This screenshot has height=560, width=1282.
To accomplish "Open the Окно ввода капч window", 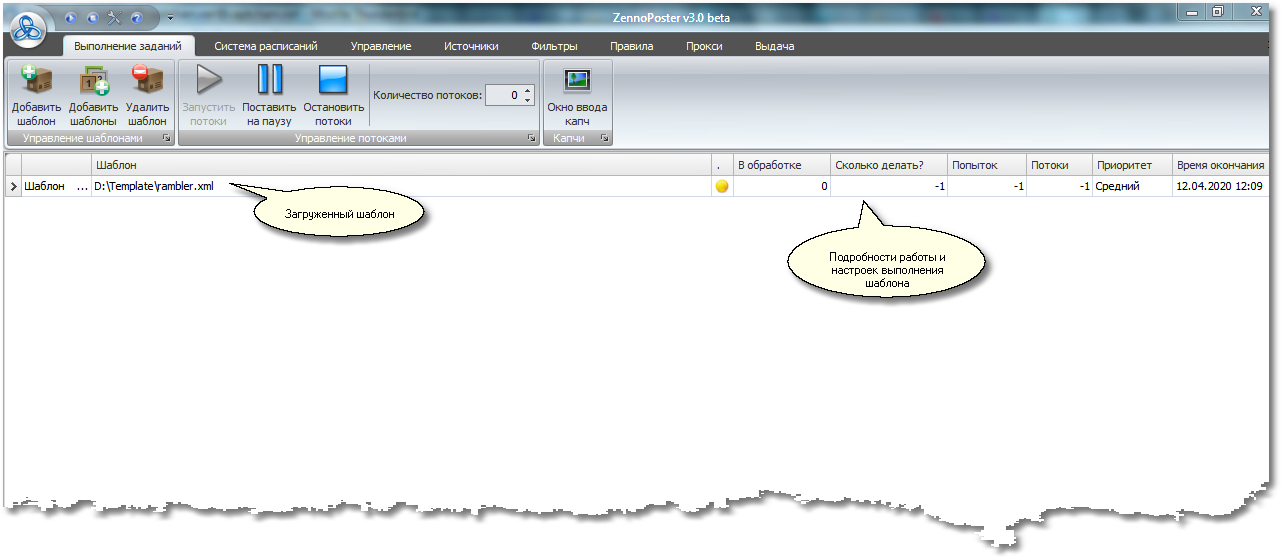I will (x=577, y=82).
